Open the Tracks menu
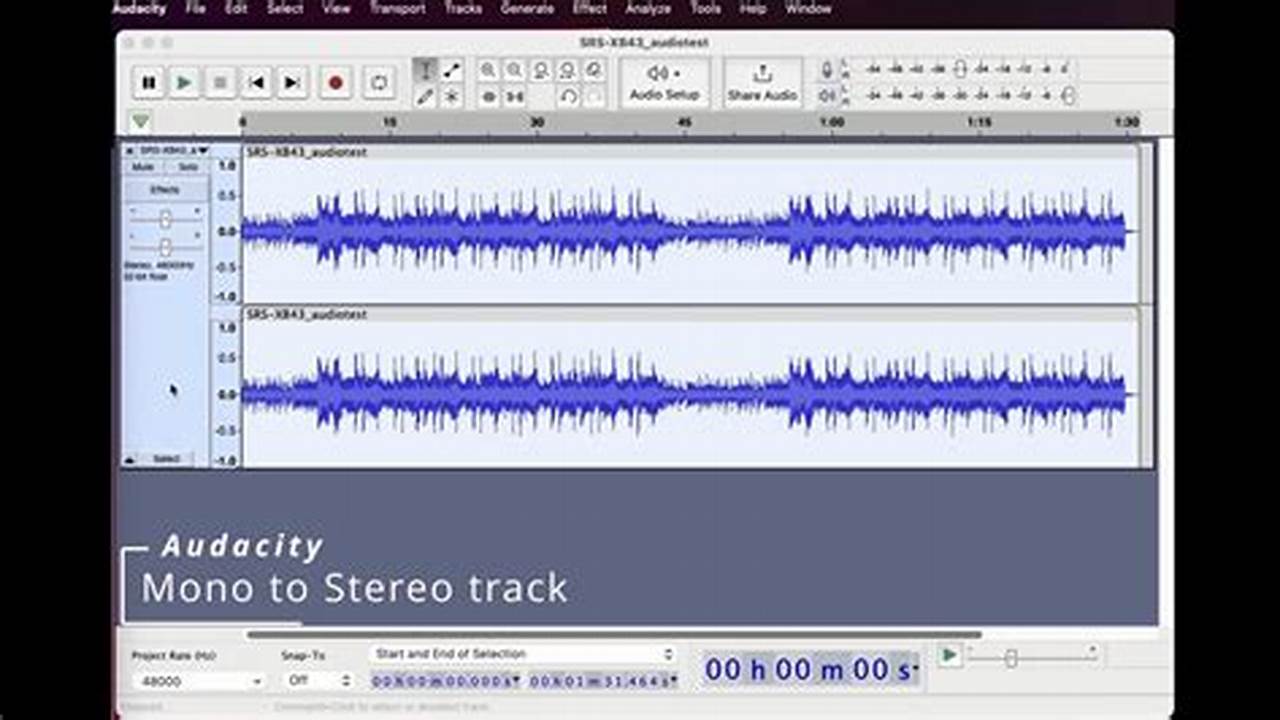The width and height of the screenshot is (1280, 720). coord(463,8)
